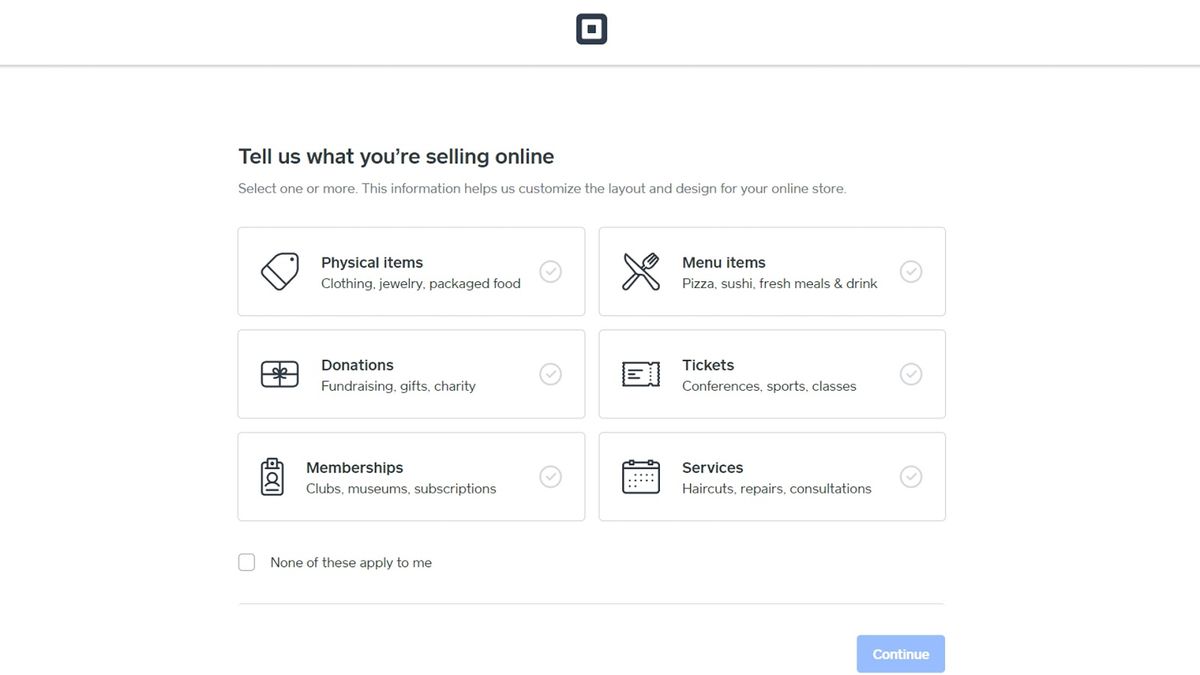1200x675 pixels.
Task: Mark the Services checkmark circle
Action: point(911,476)
